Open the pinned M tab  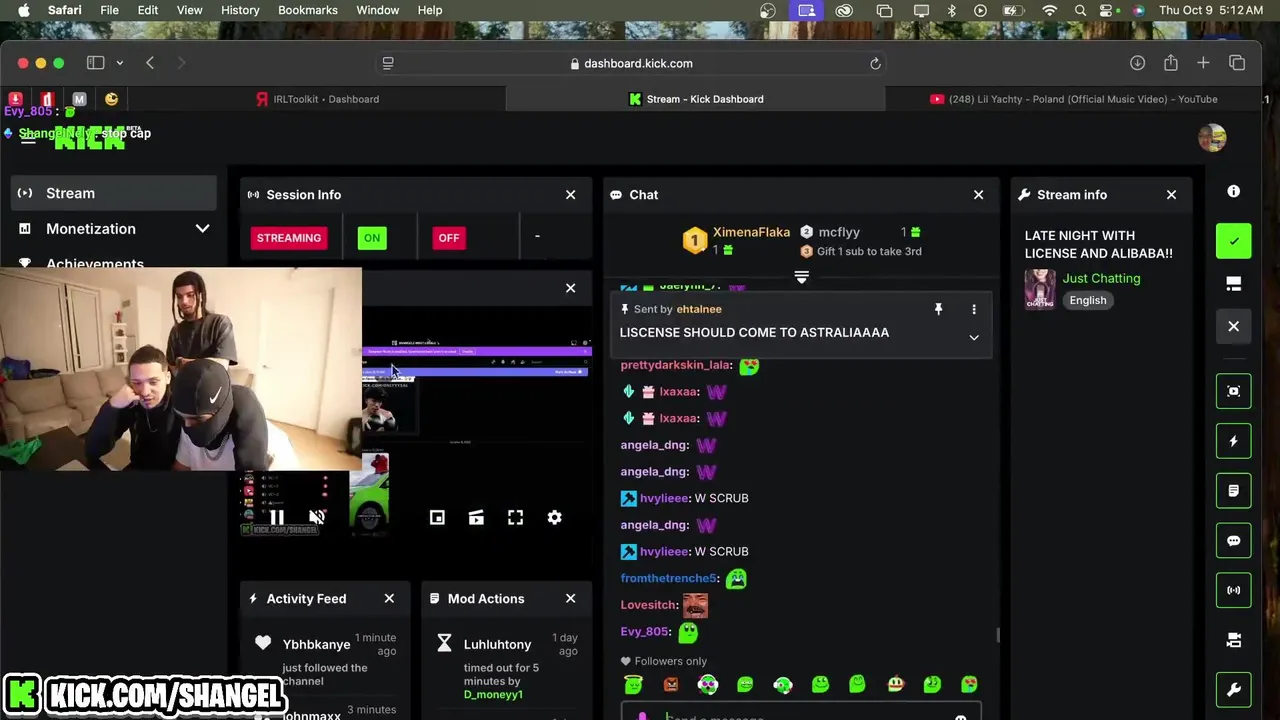[79, 99]
